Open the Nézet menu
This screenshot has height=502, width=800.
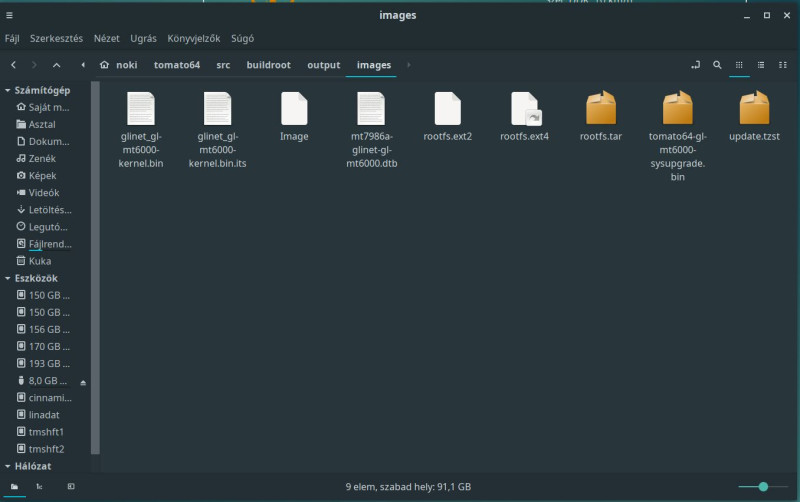[107, 39]
